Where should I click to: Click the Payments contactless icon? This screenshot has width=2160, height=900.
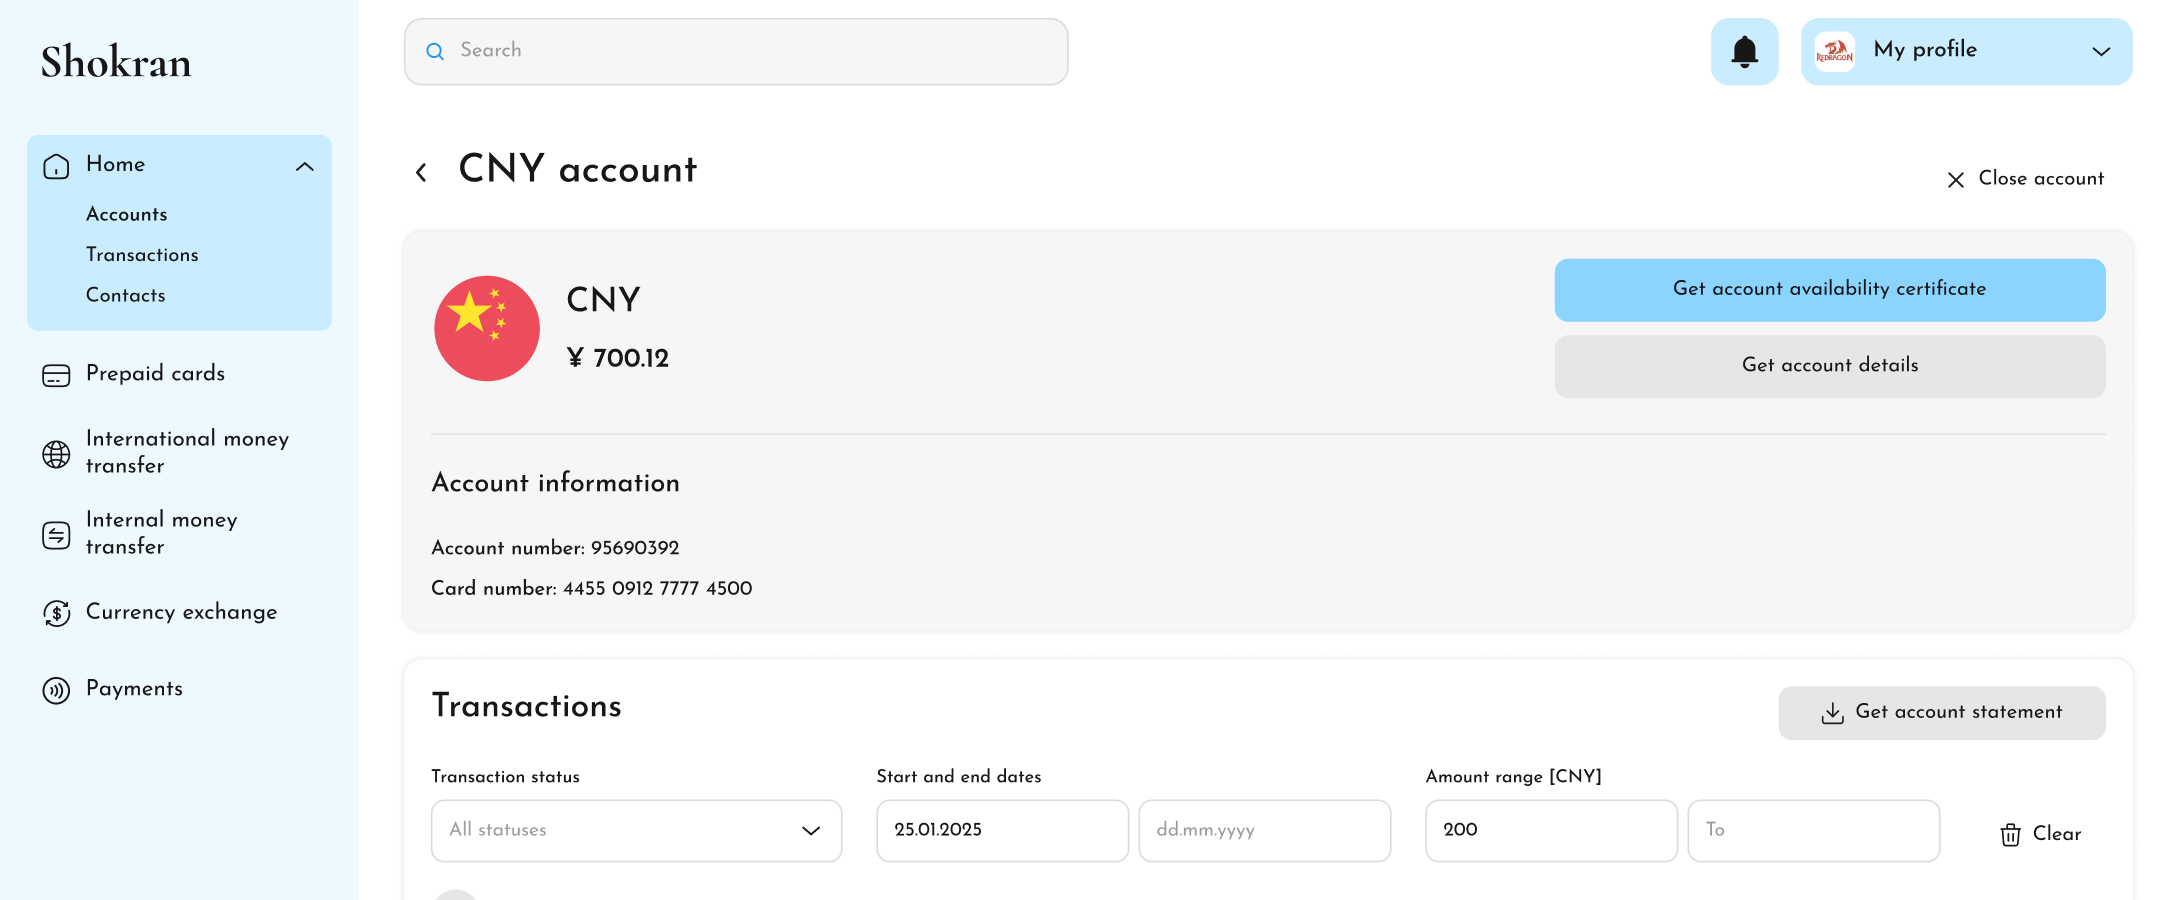(57, 689)
